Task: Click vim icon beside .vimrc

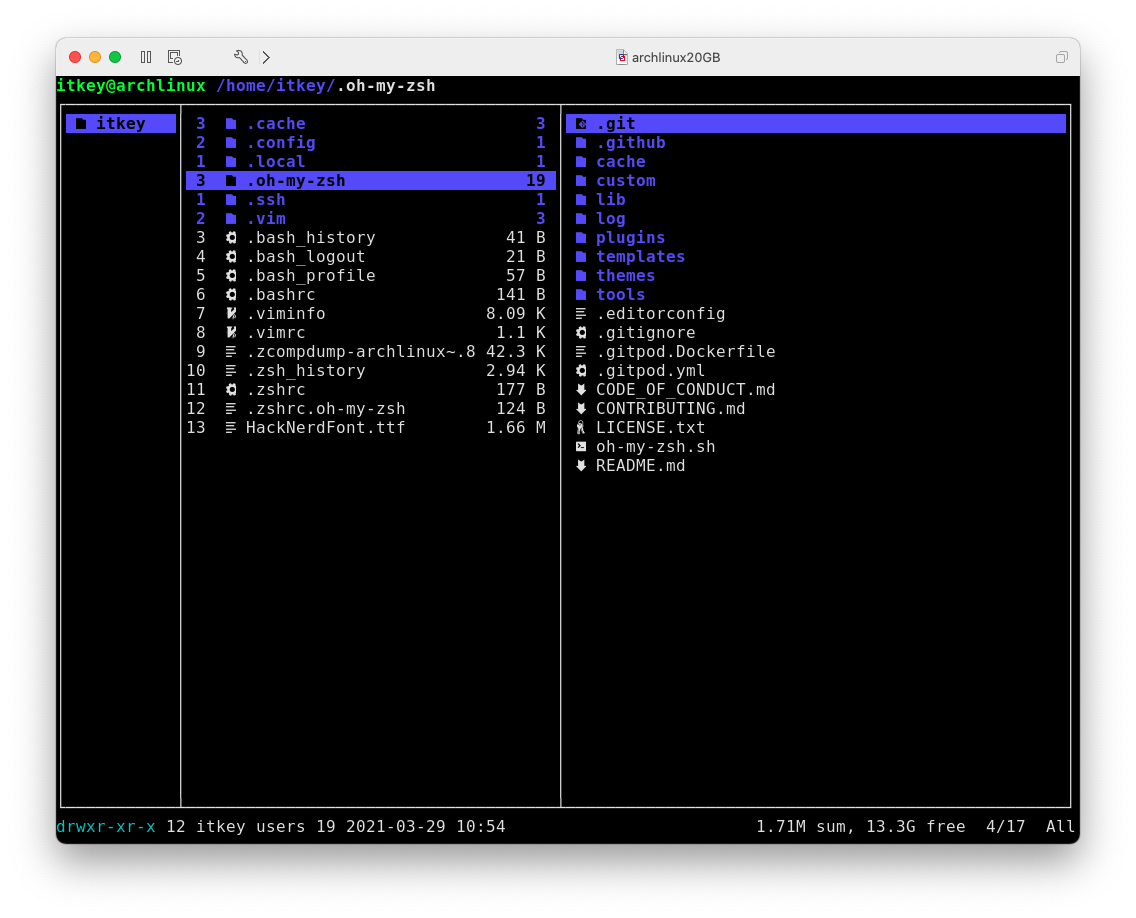Action: [231, 333]
